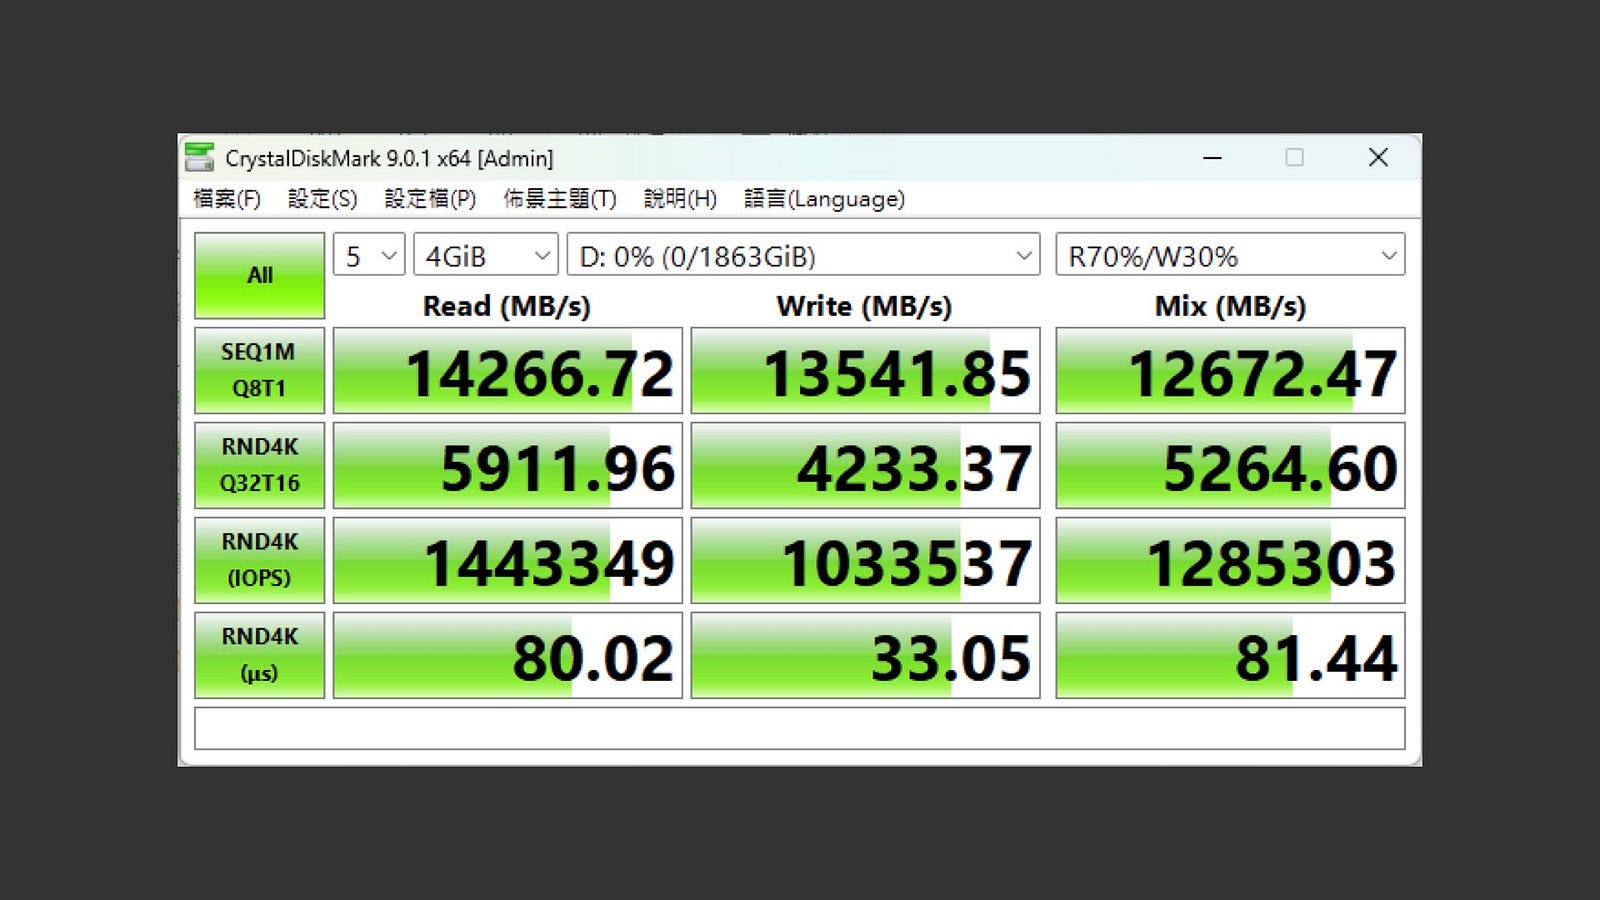Open the 語言(Language) menu
1600x900 pixels.
pos(824,199)
